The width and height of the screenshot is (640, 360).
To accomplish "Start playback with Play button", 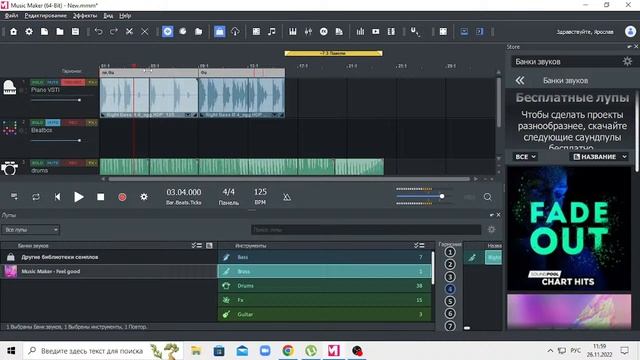I will (79, 197).
